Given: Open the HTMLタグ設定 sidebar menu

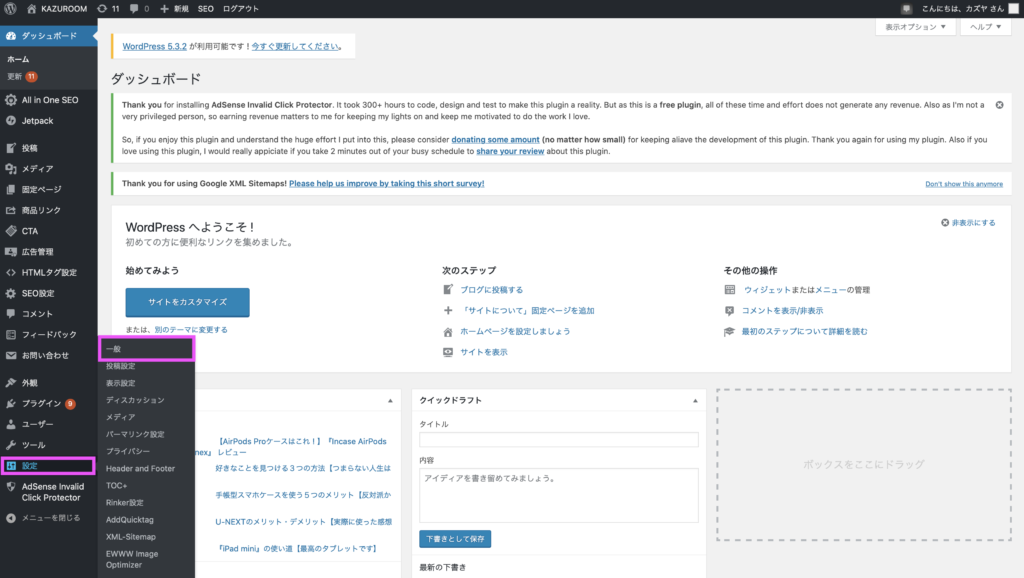Looking at the screenshot, I should [x=49, y=272].
